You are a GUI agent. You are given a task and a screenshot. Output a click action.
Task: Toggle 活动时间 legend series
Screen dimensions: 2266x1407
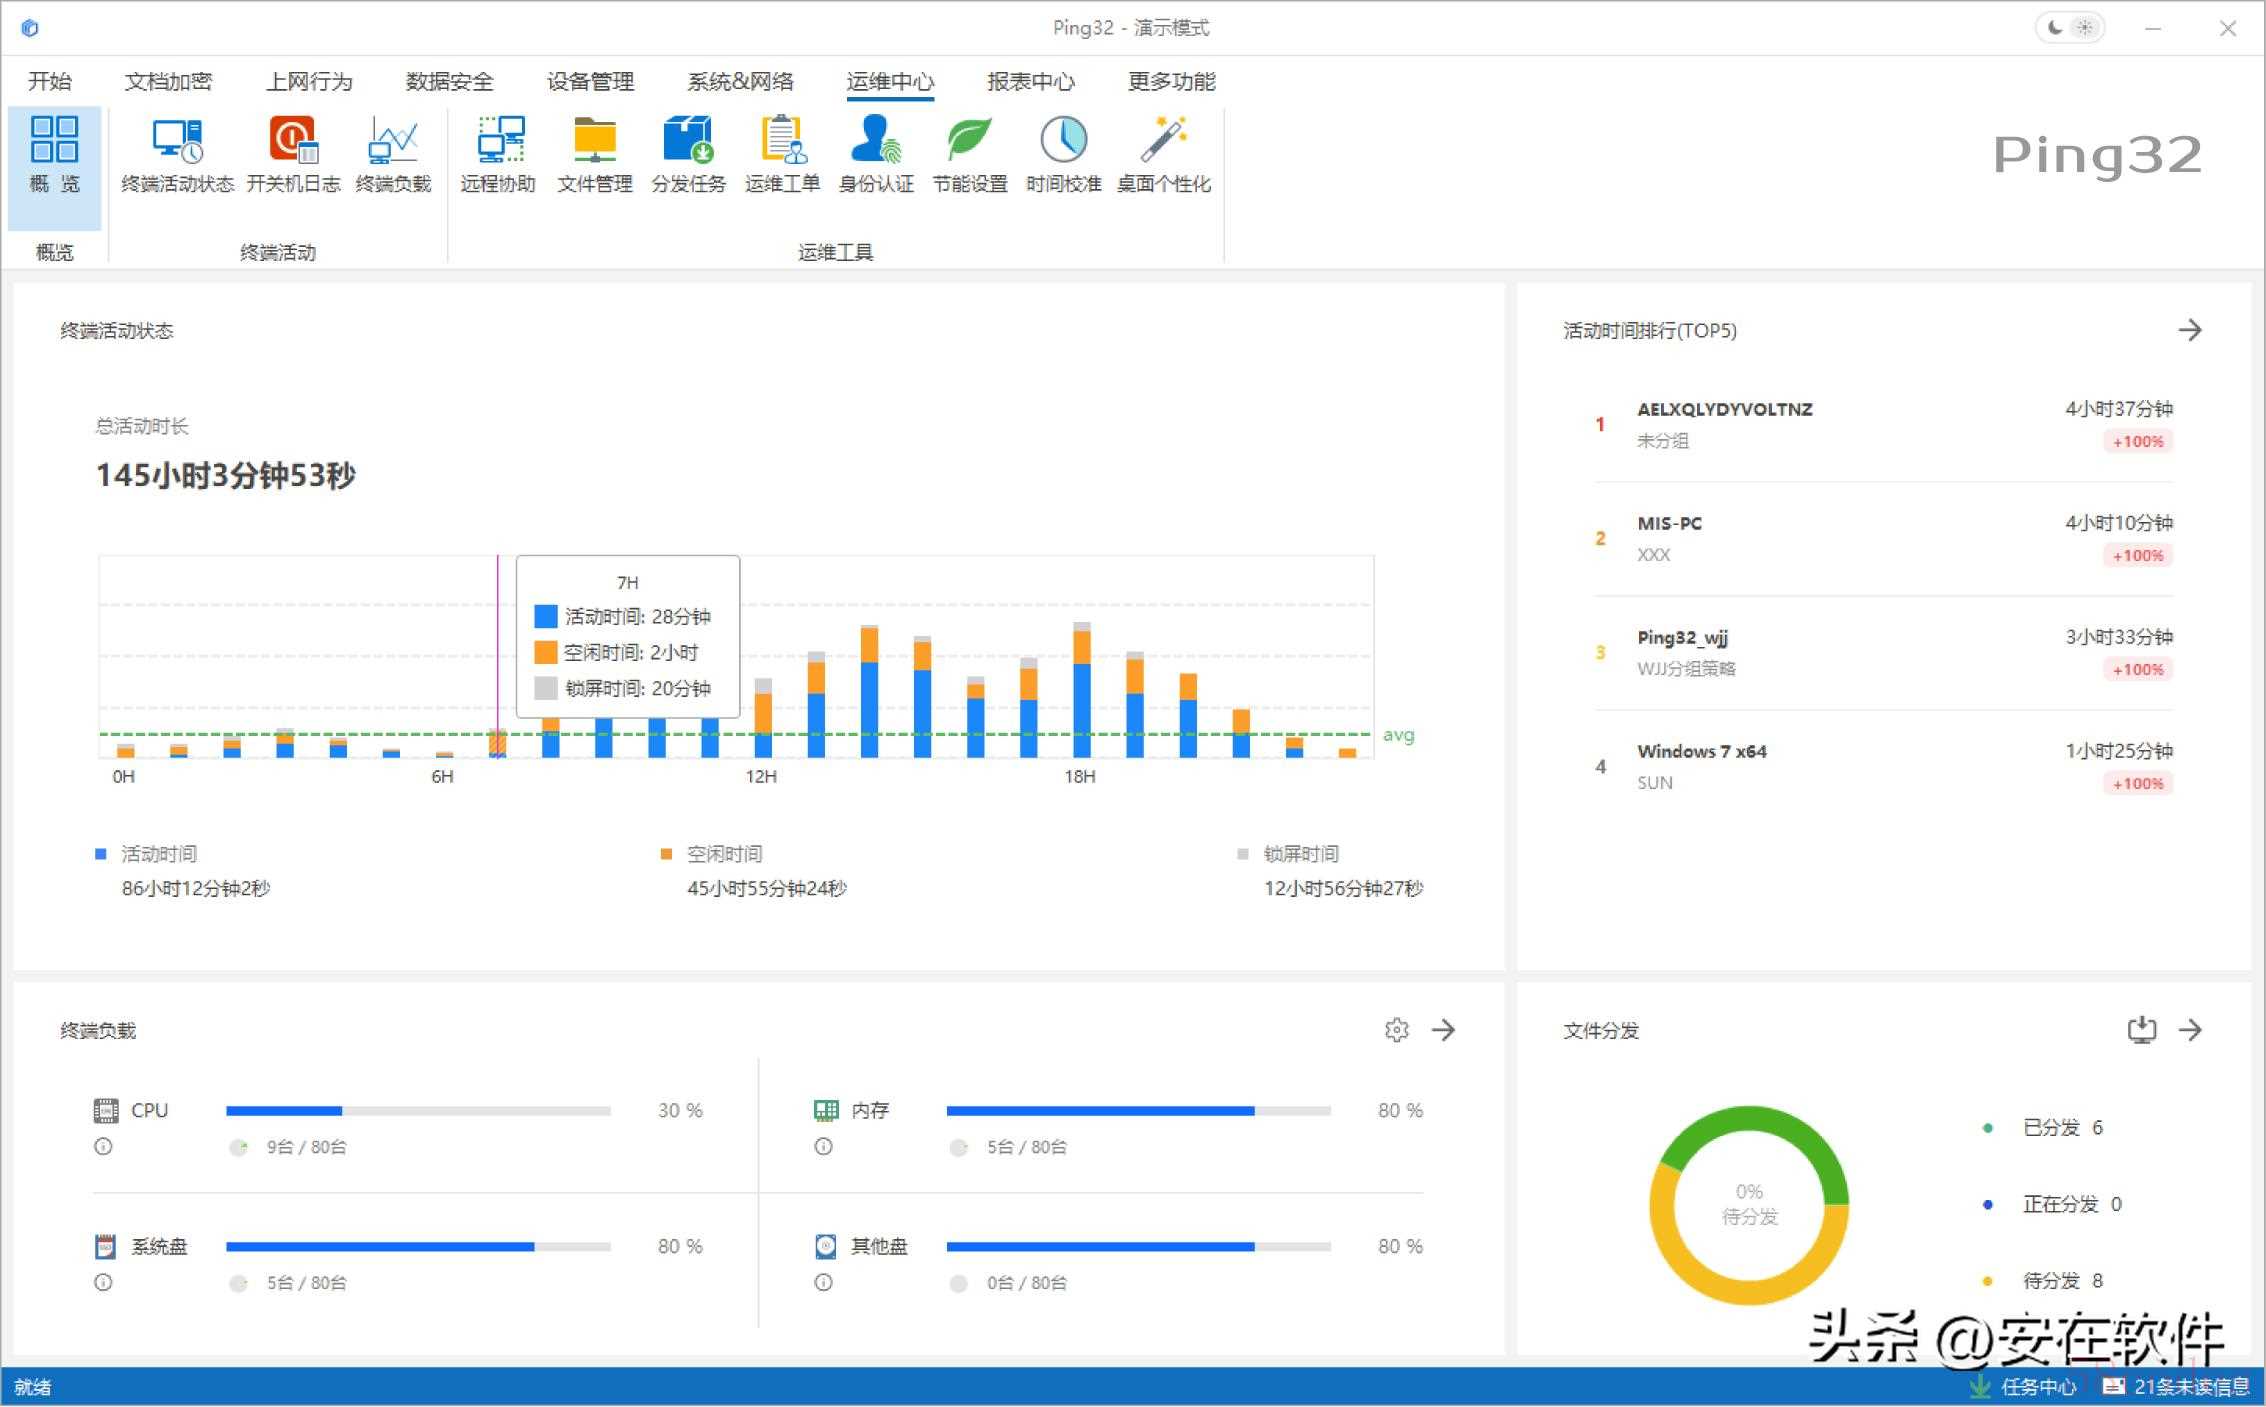pos(146,854)
